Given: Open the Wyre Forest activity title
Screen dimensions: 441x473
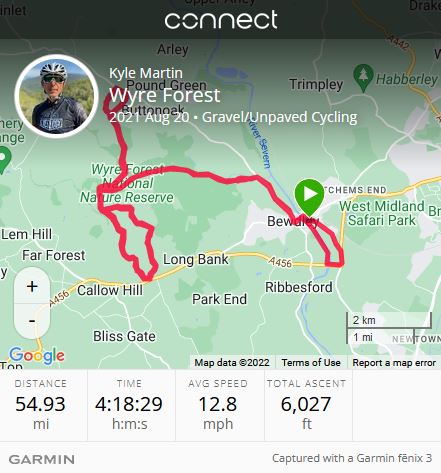Looking at the screenshot, I should click(165, 95).
